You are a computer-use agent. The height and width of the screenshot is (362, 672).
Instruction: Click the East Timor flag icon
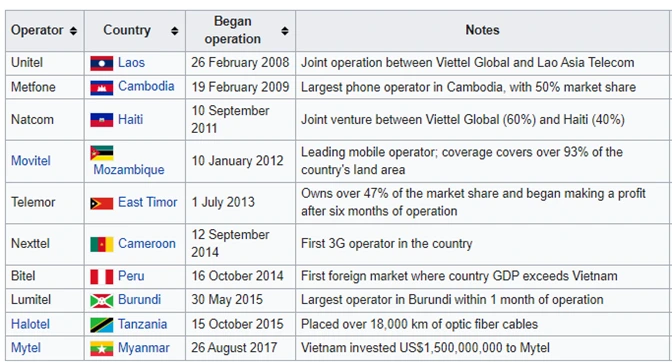tap(102, 203)
